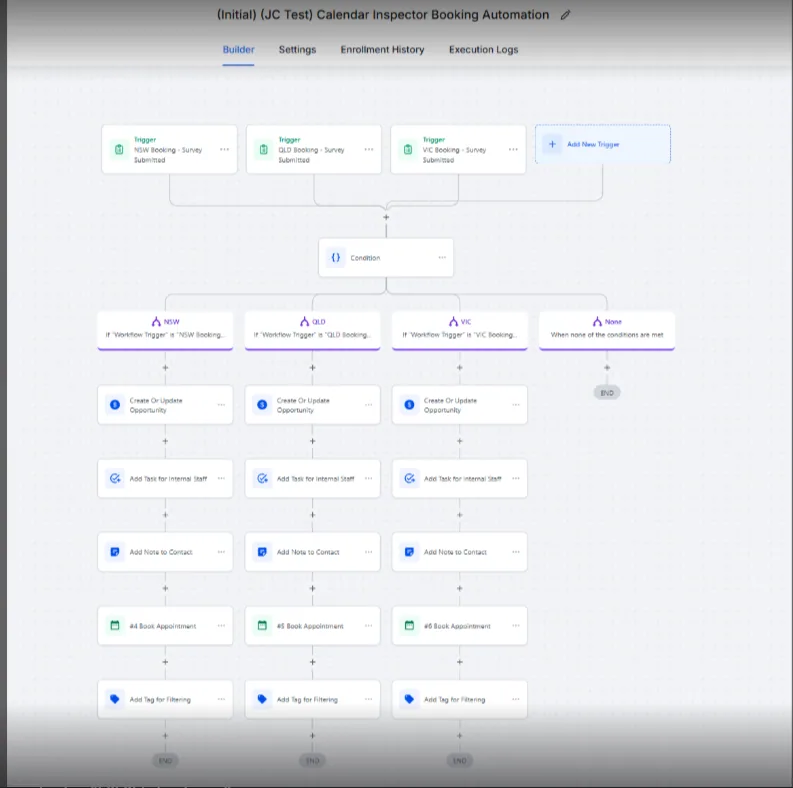793x788 pixels.
Task: Open the Settings tab
Action: [x=297, y=50]
